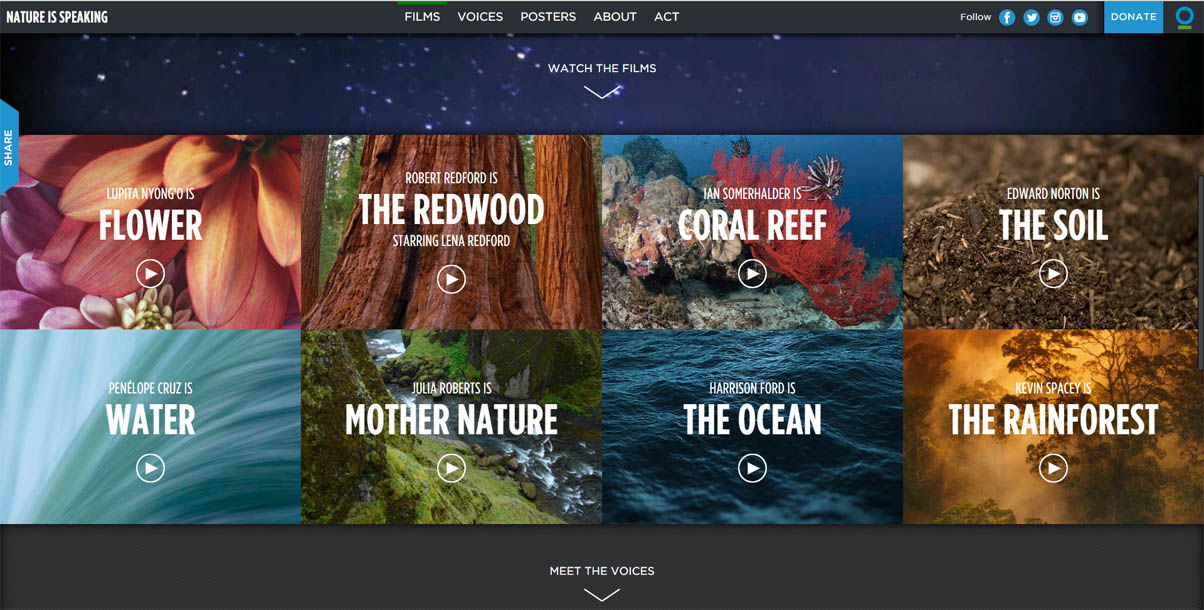The image size is (1204, 610).
Task: Click The Redwood title
Action: (451, 210)
